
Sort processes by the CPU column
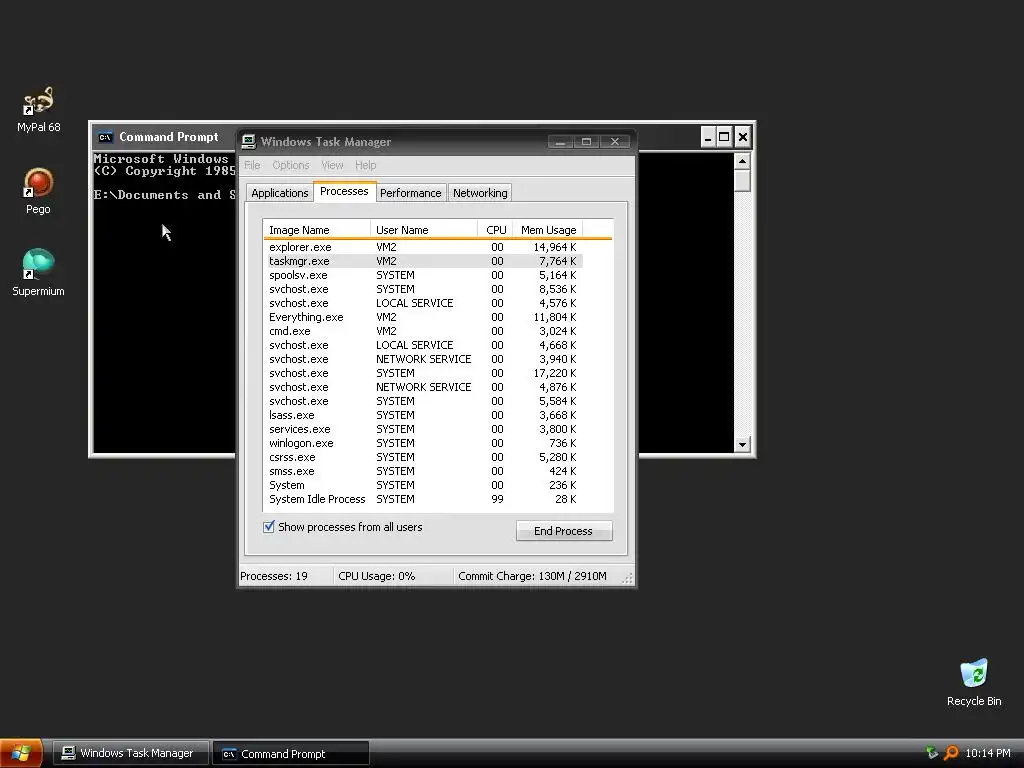coord(495,230)
